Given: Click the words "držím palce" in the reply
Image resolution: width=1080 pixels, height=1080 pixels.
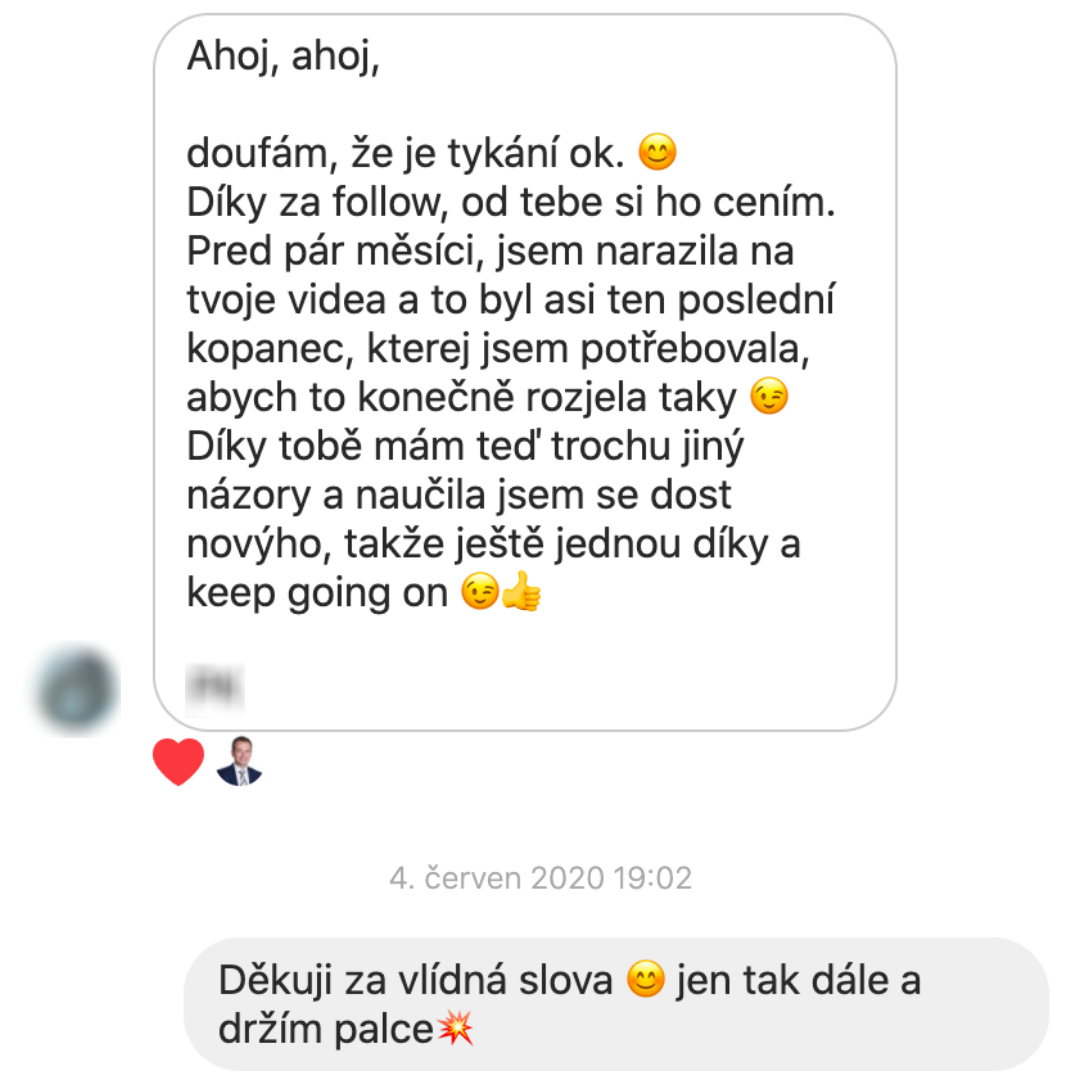Looking at the screenshot, I should tap(326, 1030).
